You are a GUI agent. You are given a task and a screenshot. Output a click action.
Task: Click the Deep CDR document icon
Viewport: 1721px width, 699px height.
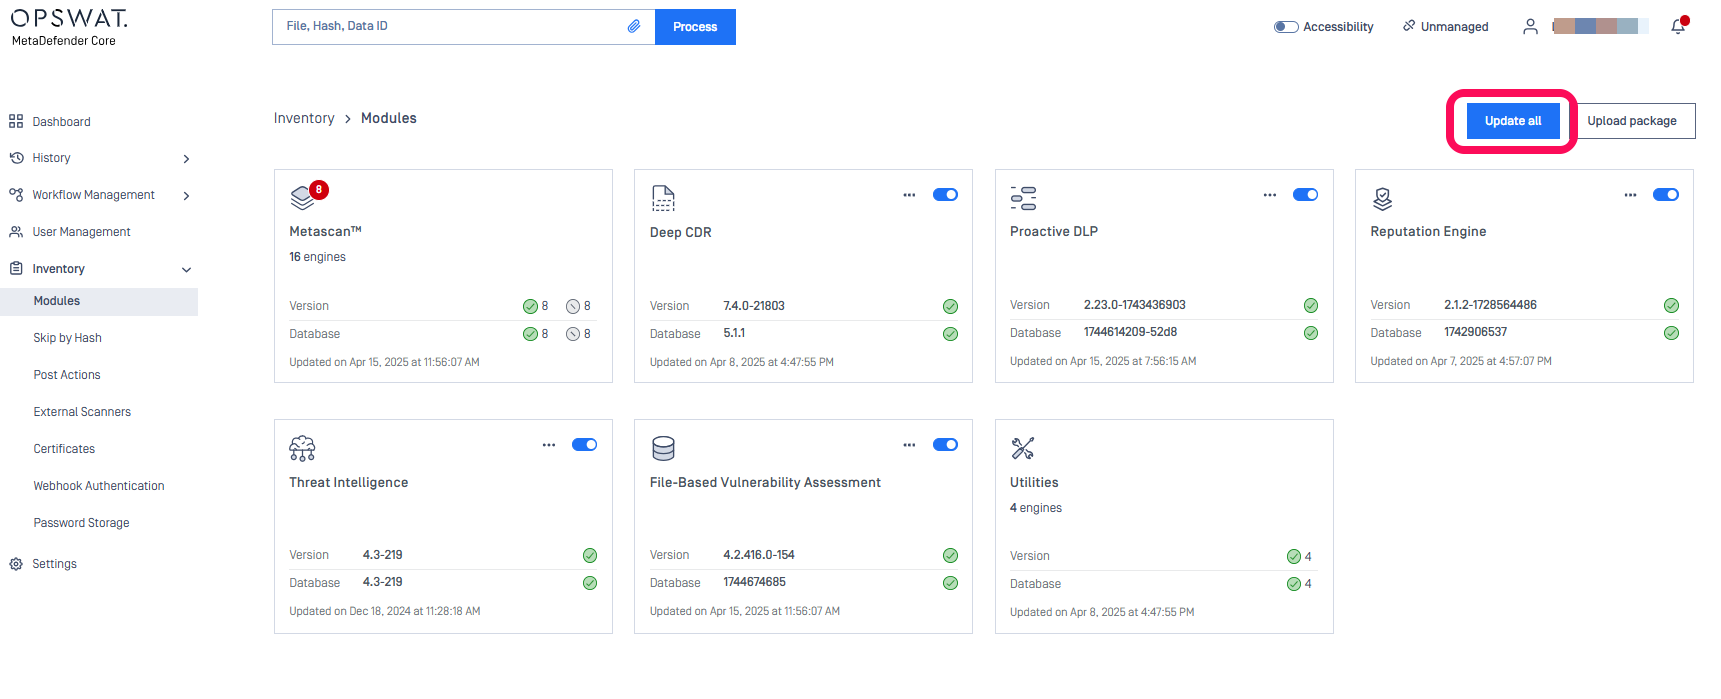[663, 198]
